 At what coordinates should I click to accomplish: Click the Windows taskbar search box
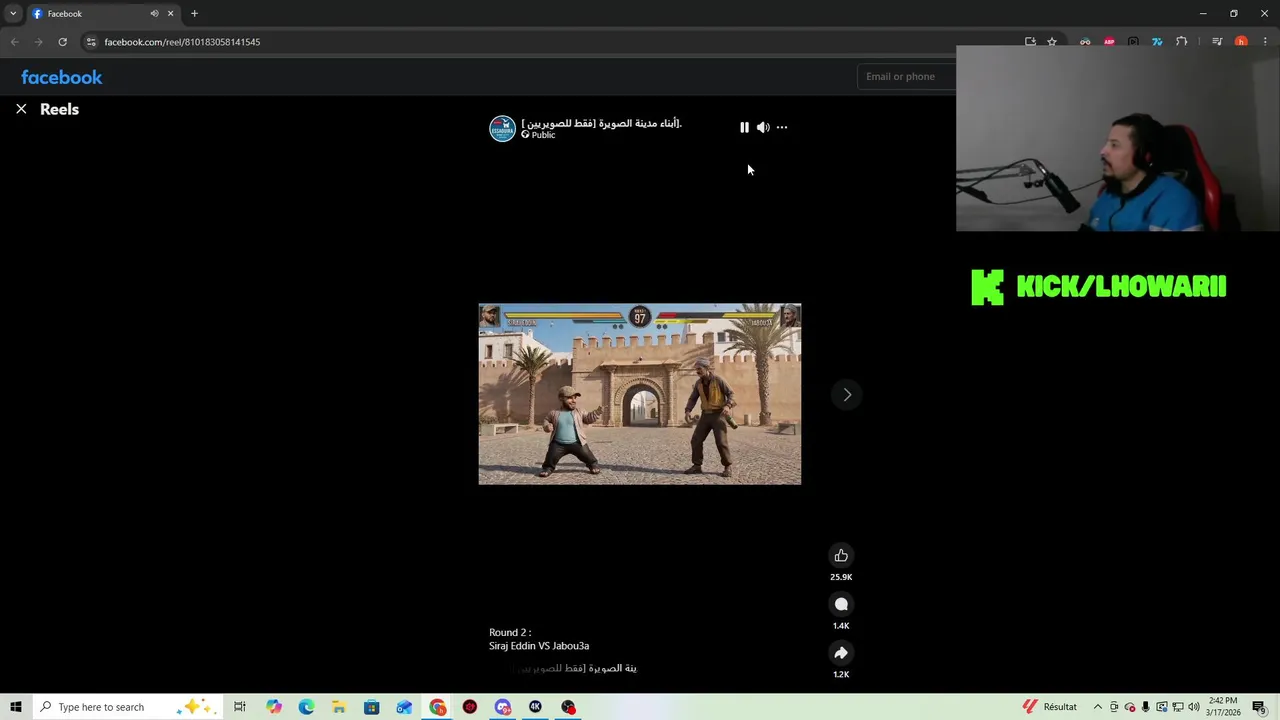[x=128, y=707]
